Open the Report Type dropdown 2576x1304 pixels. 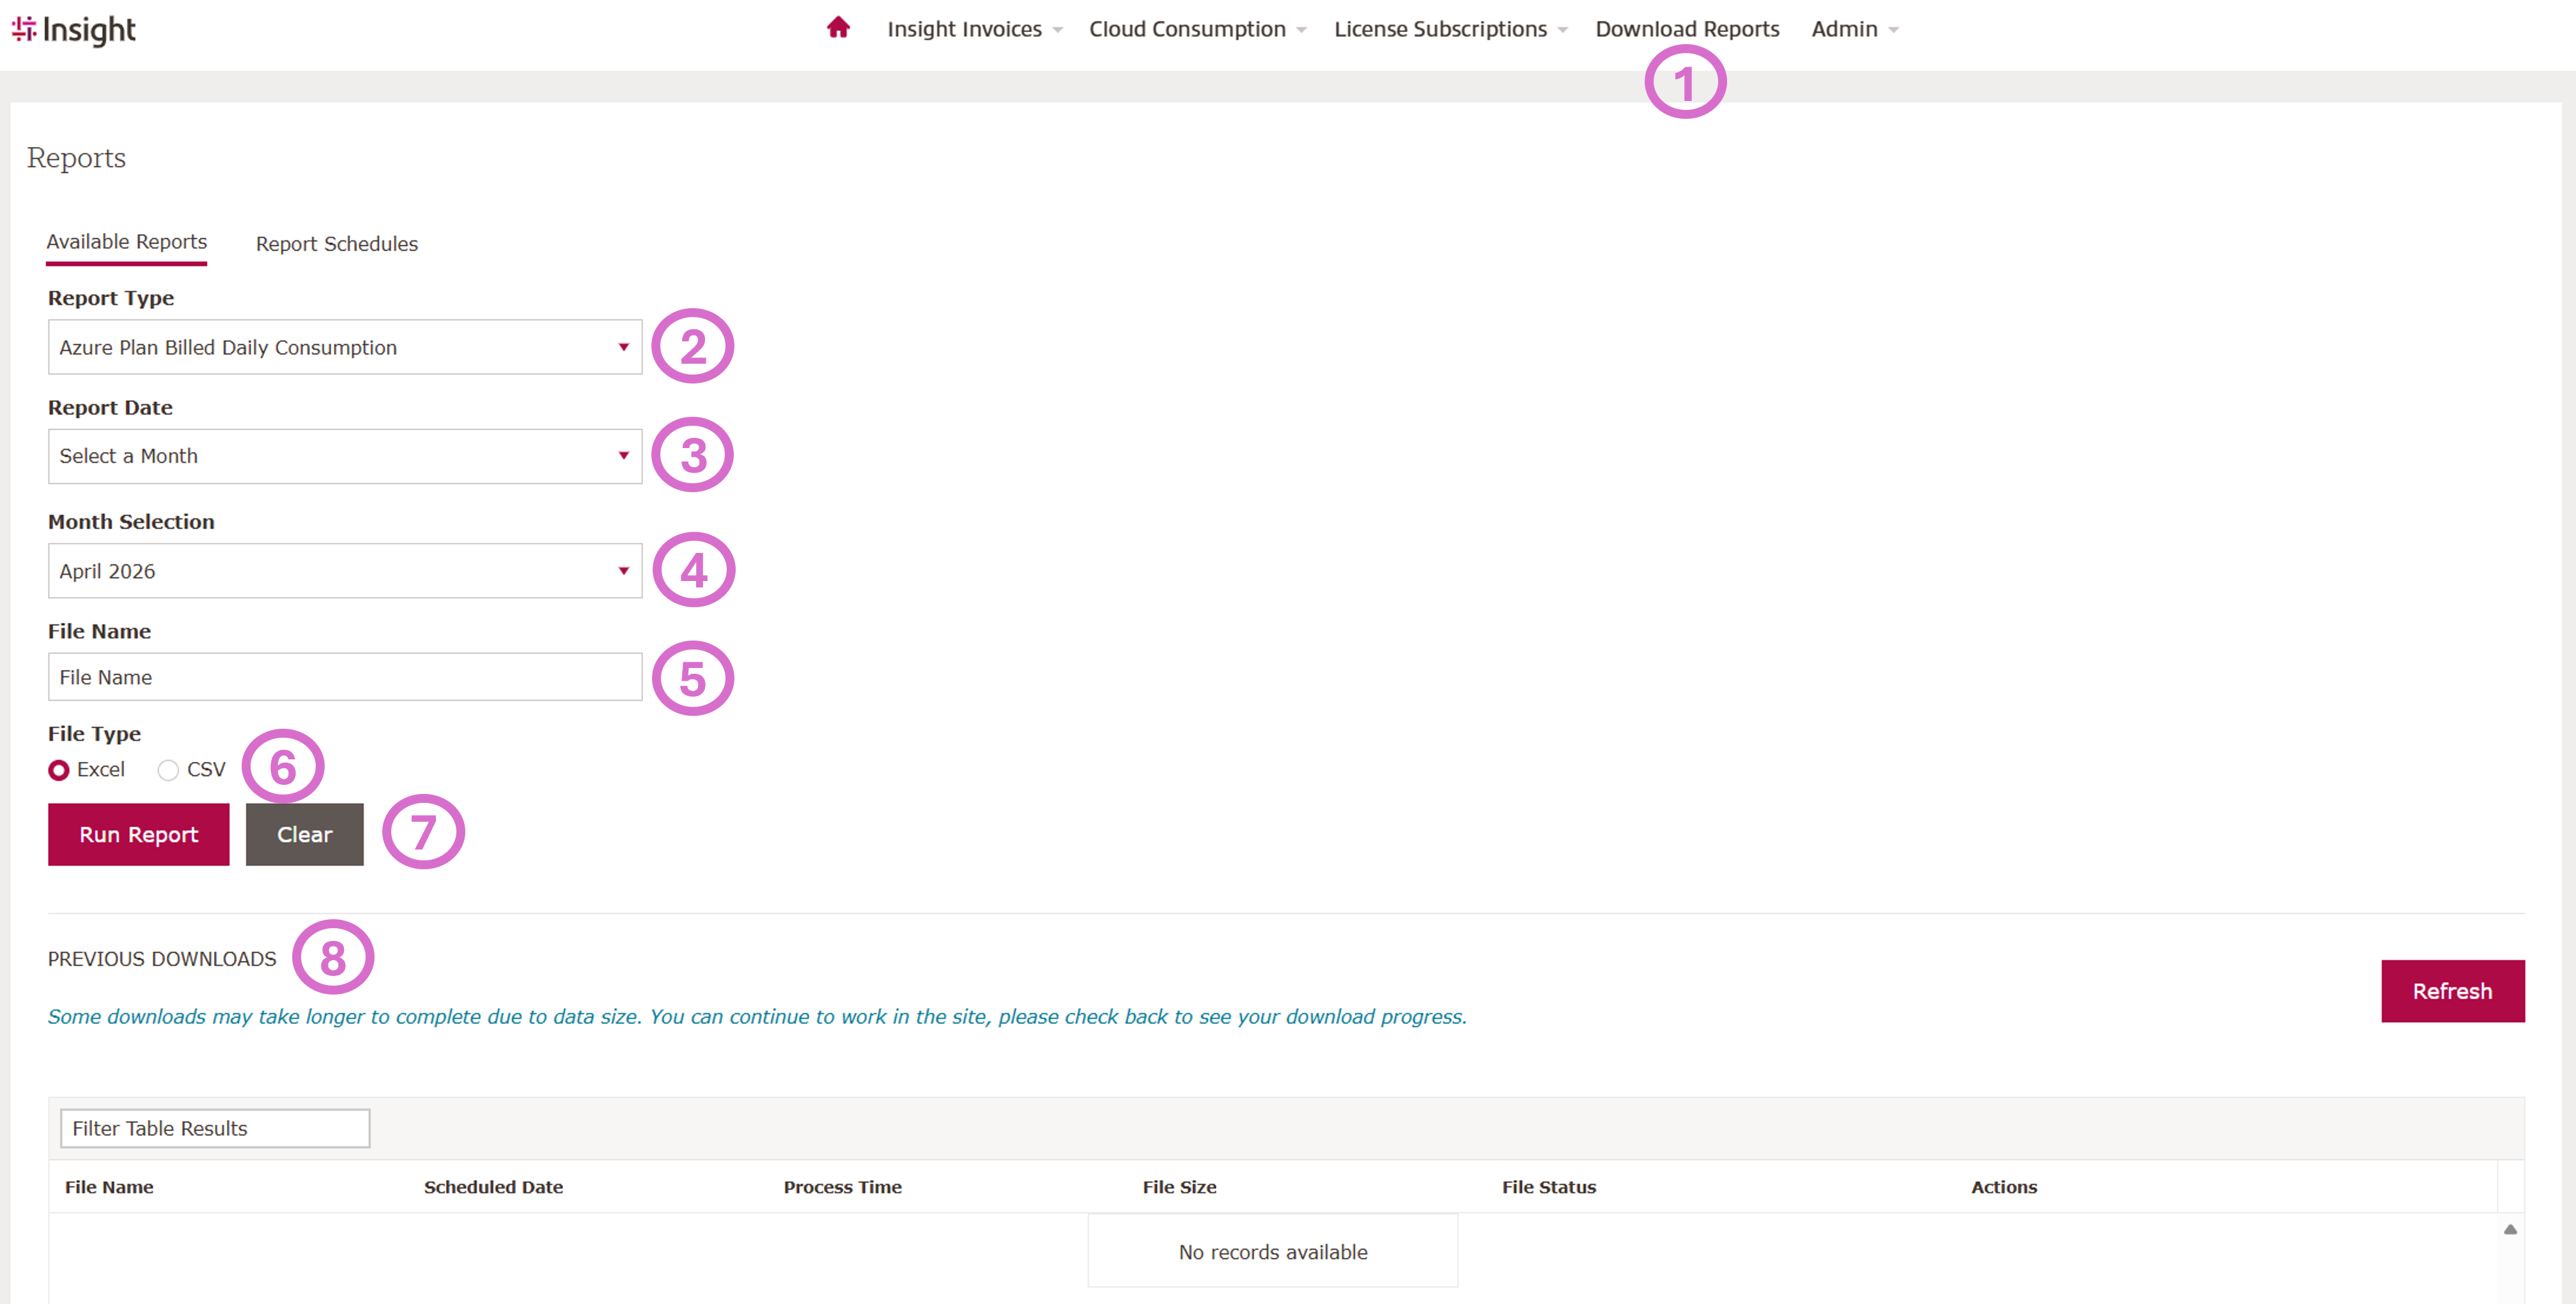[345, 347]
